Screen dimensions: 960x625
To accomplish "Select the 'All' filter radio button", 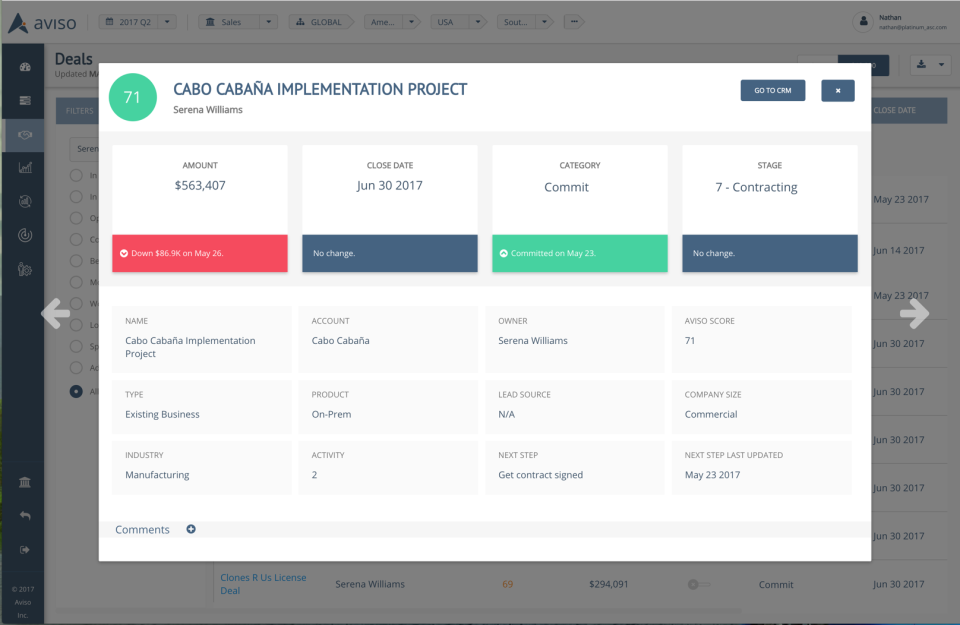I will pos(77,391).
